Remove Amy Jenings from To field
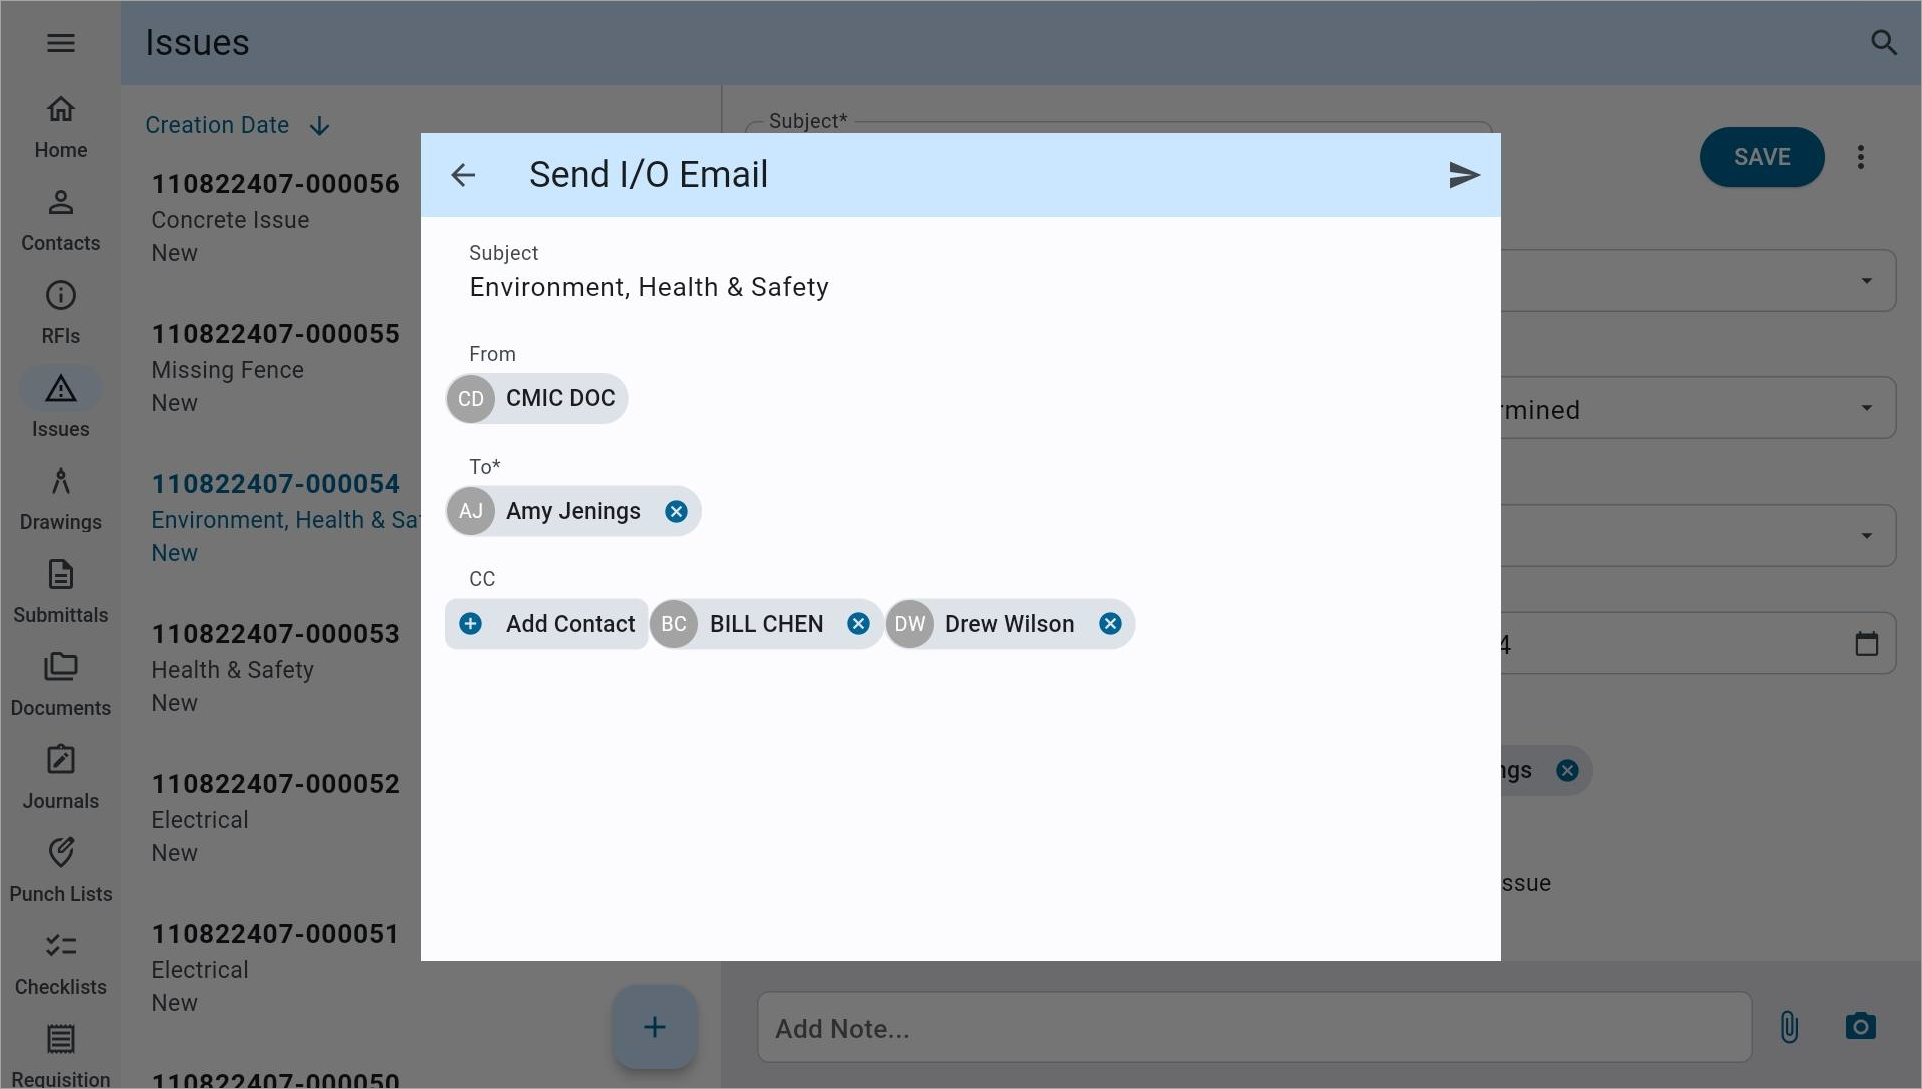 point(675,511)
